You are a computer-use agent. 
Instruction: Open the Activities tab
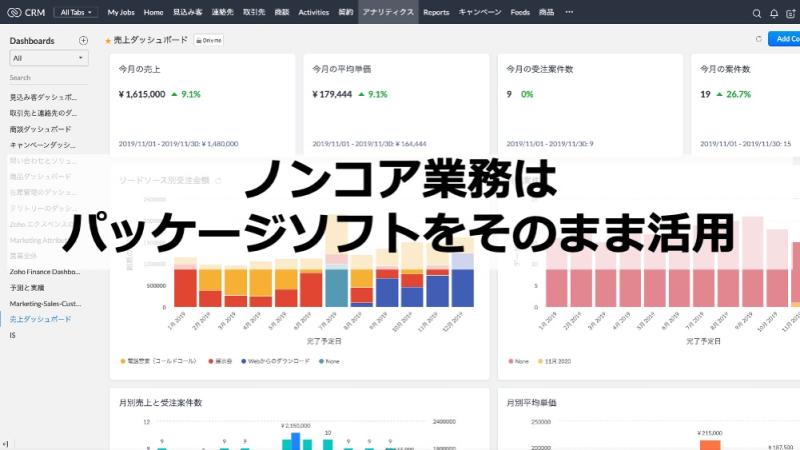313,12
